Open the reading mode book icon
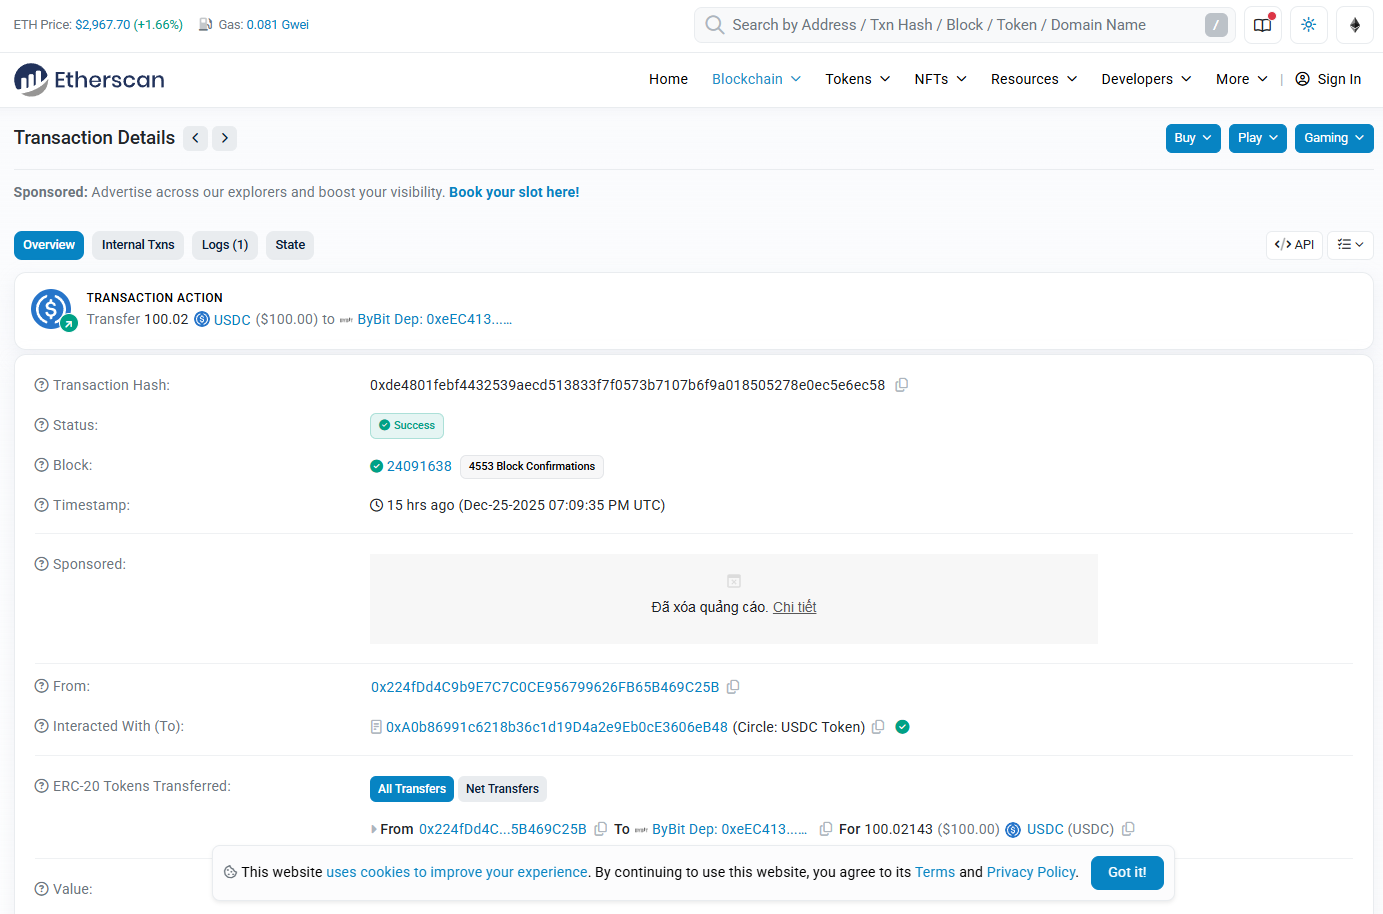This screenshot has height=914, width=1383. (x=1263, y=25)
